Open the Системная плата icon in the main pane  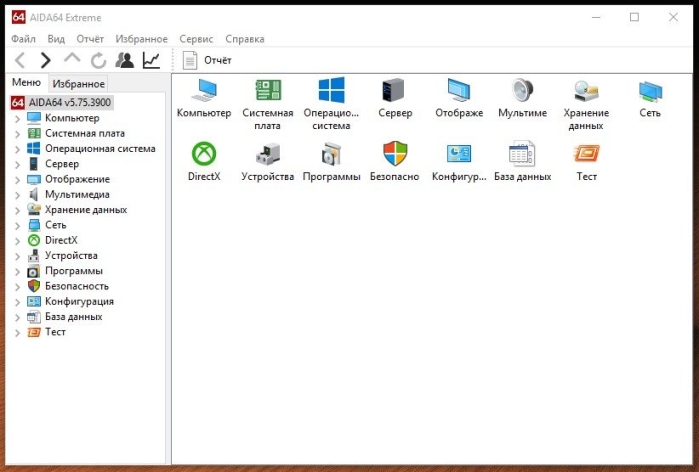click(267, 90)
